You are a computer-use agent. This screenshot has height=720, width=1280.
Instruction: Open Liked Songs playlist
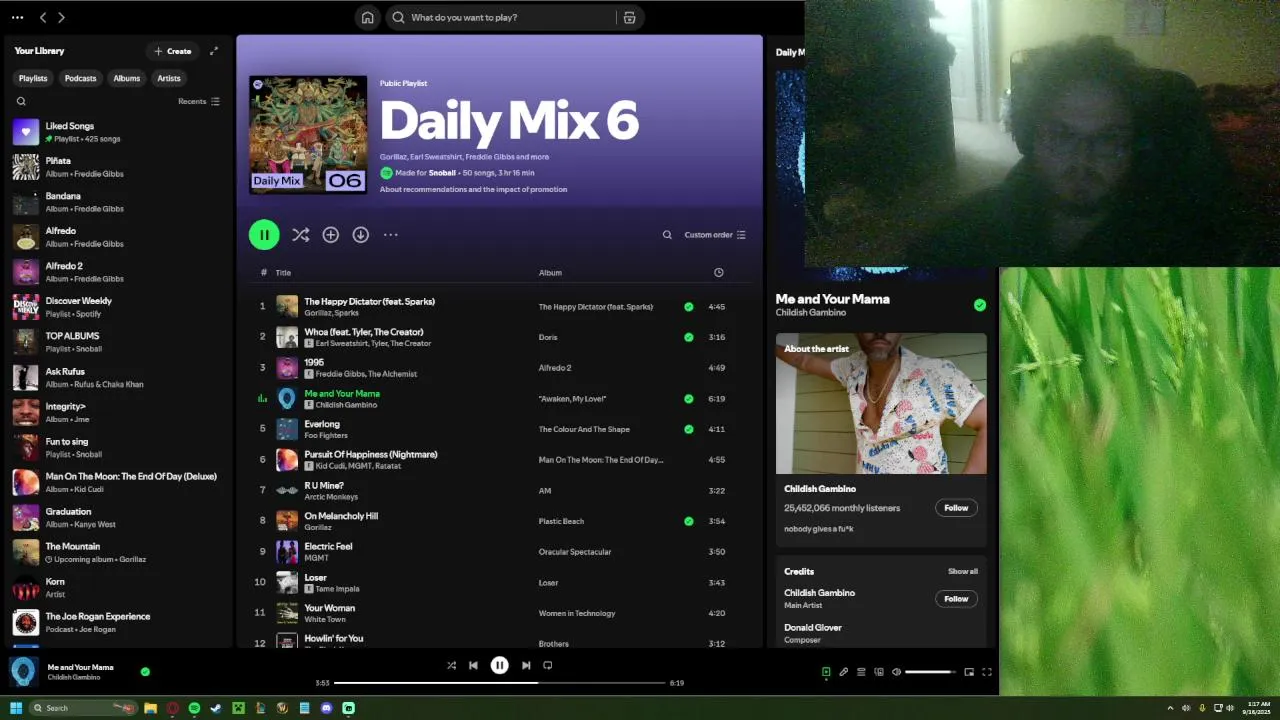point(118,132)
